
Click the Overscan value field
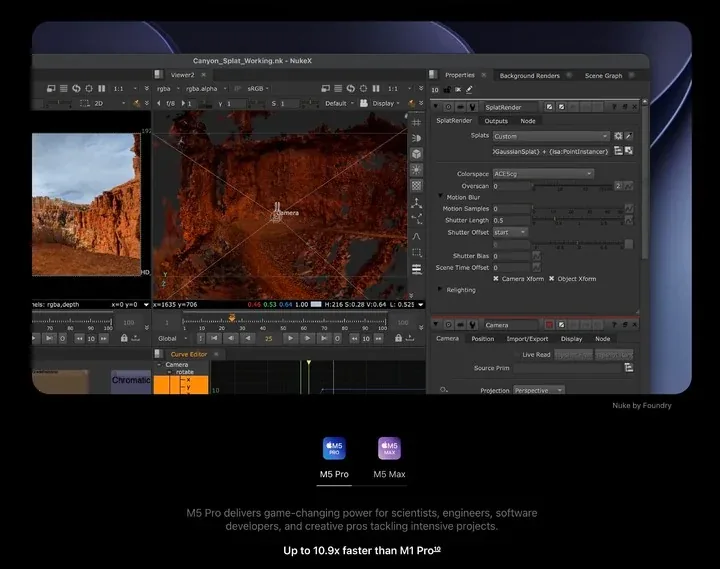(512, 186)
